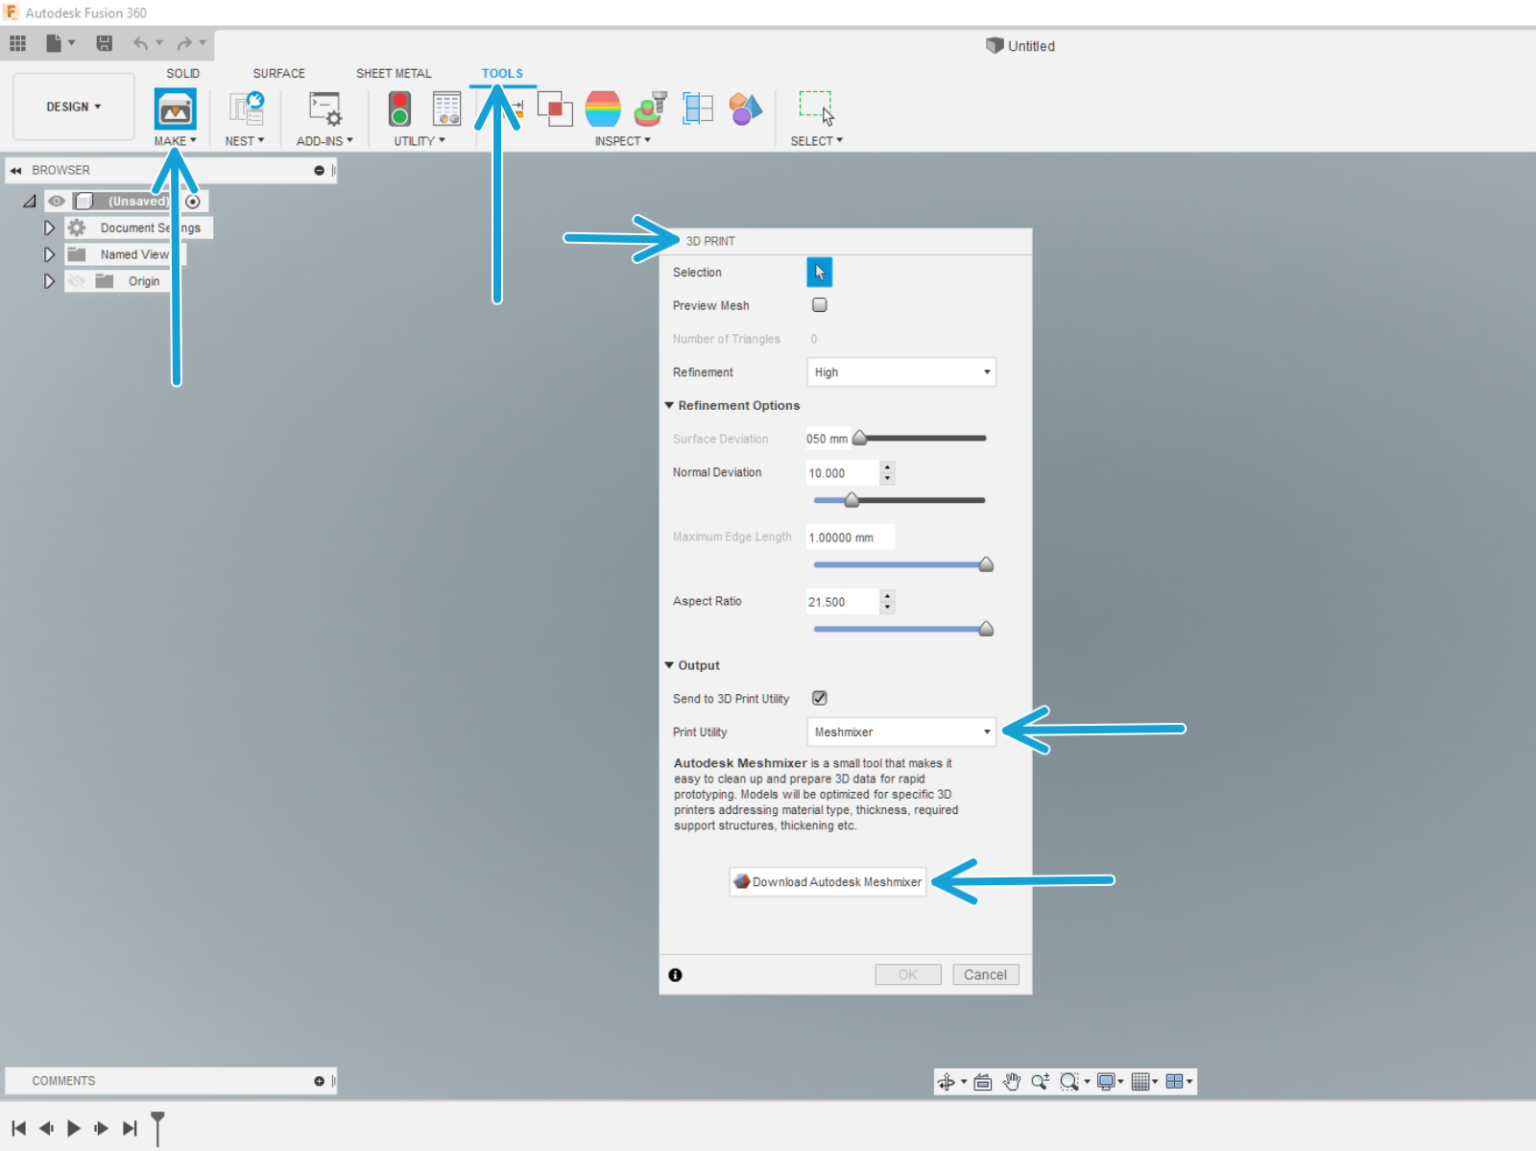This screenshot has width=1536, height=1151.
Task: Click the Save icon in title toolbar
Action: (104, 43)
